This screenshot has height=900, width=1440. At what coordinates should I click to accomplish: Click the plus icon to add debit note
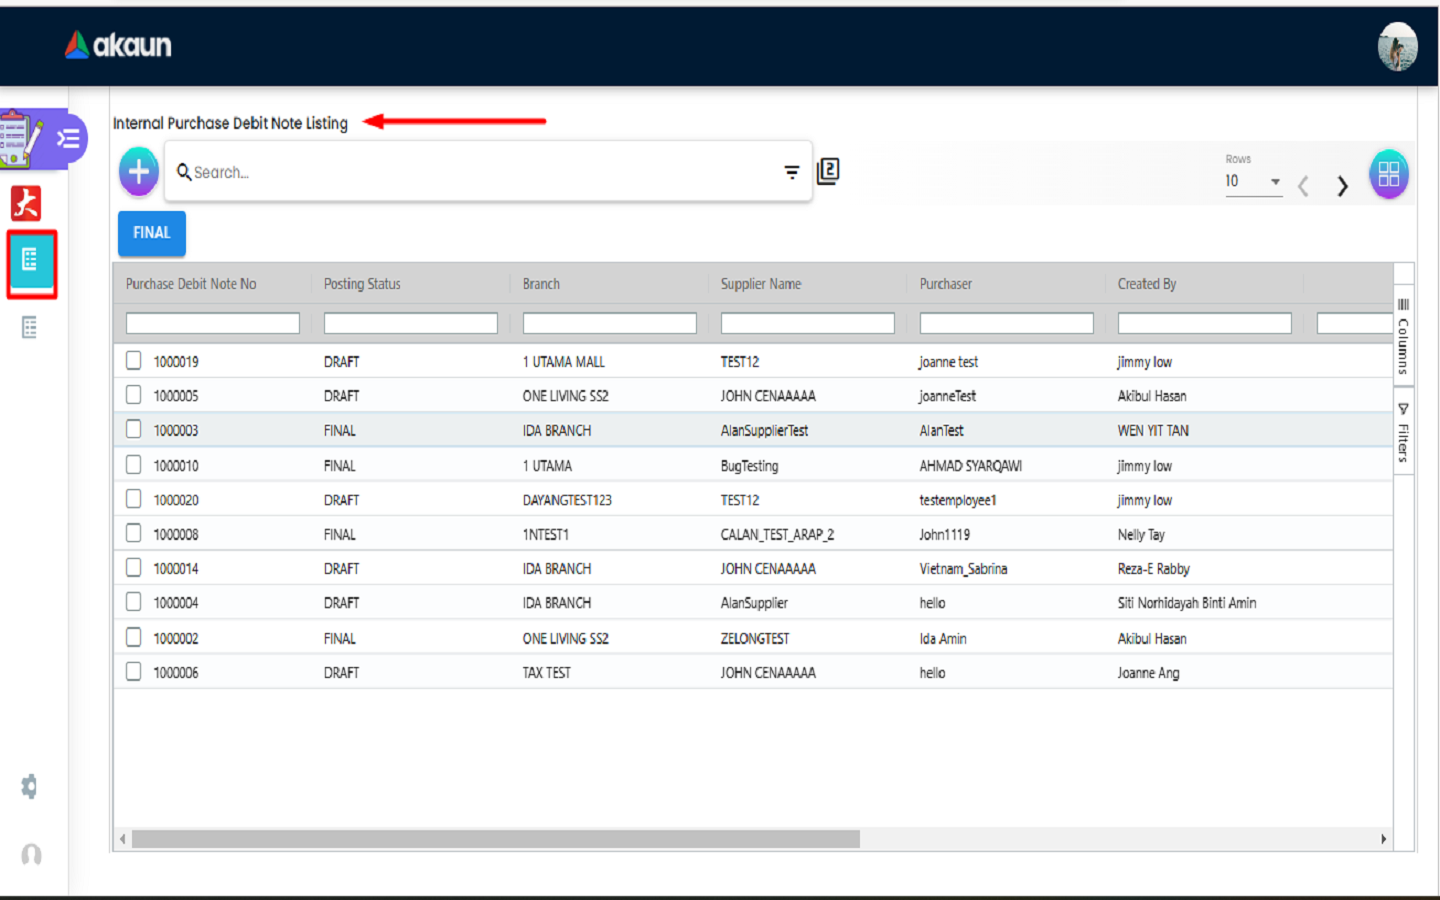coord(139,172)
